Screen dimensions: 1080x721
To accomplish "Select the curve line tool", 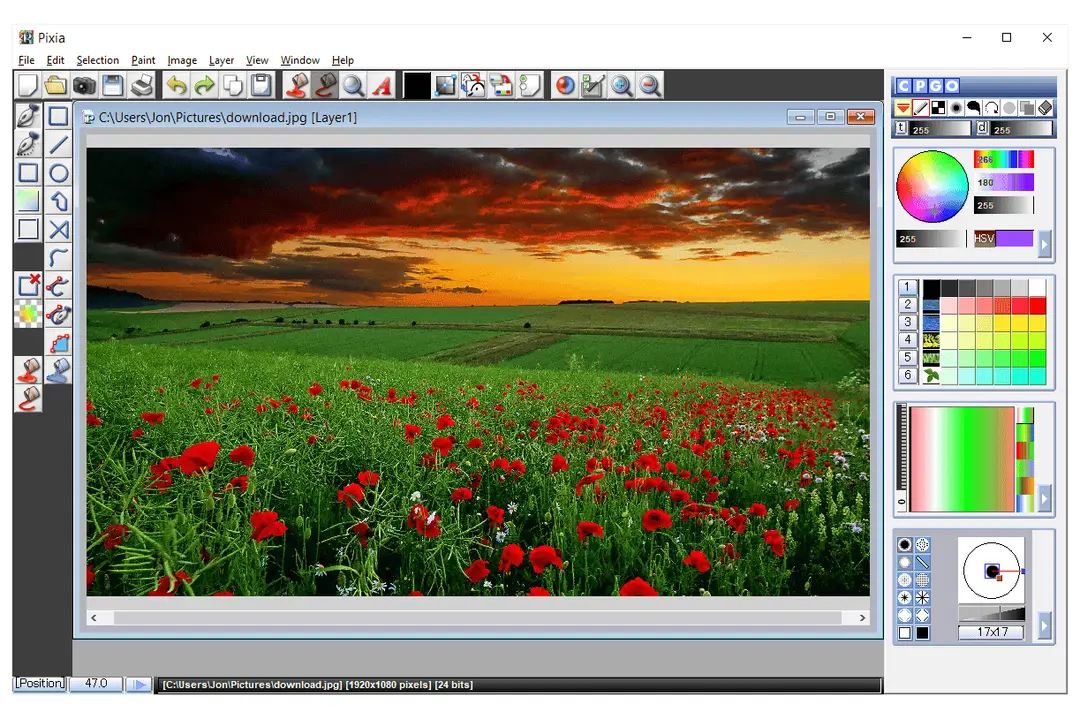I will [59, 258].
